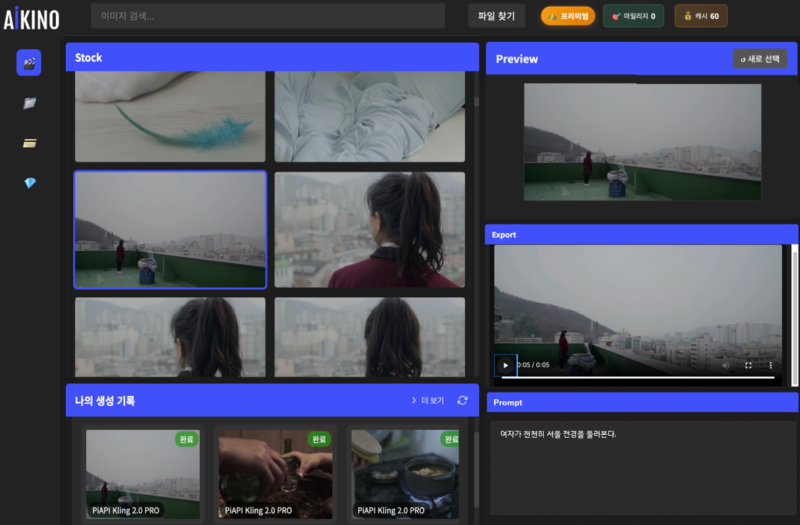Refresh my generation history list
This screenshot has height=525, width=800.
coord(462,401)
